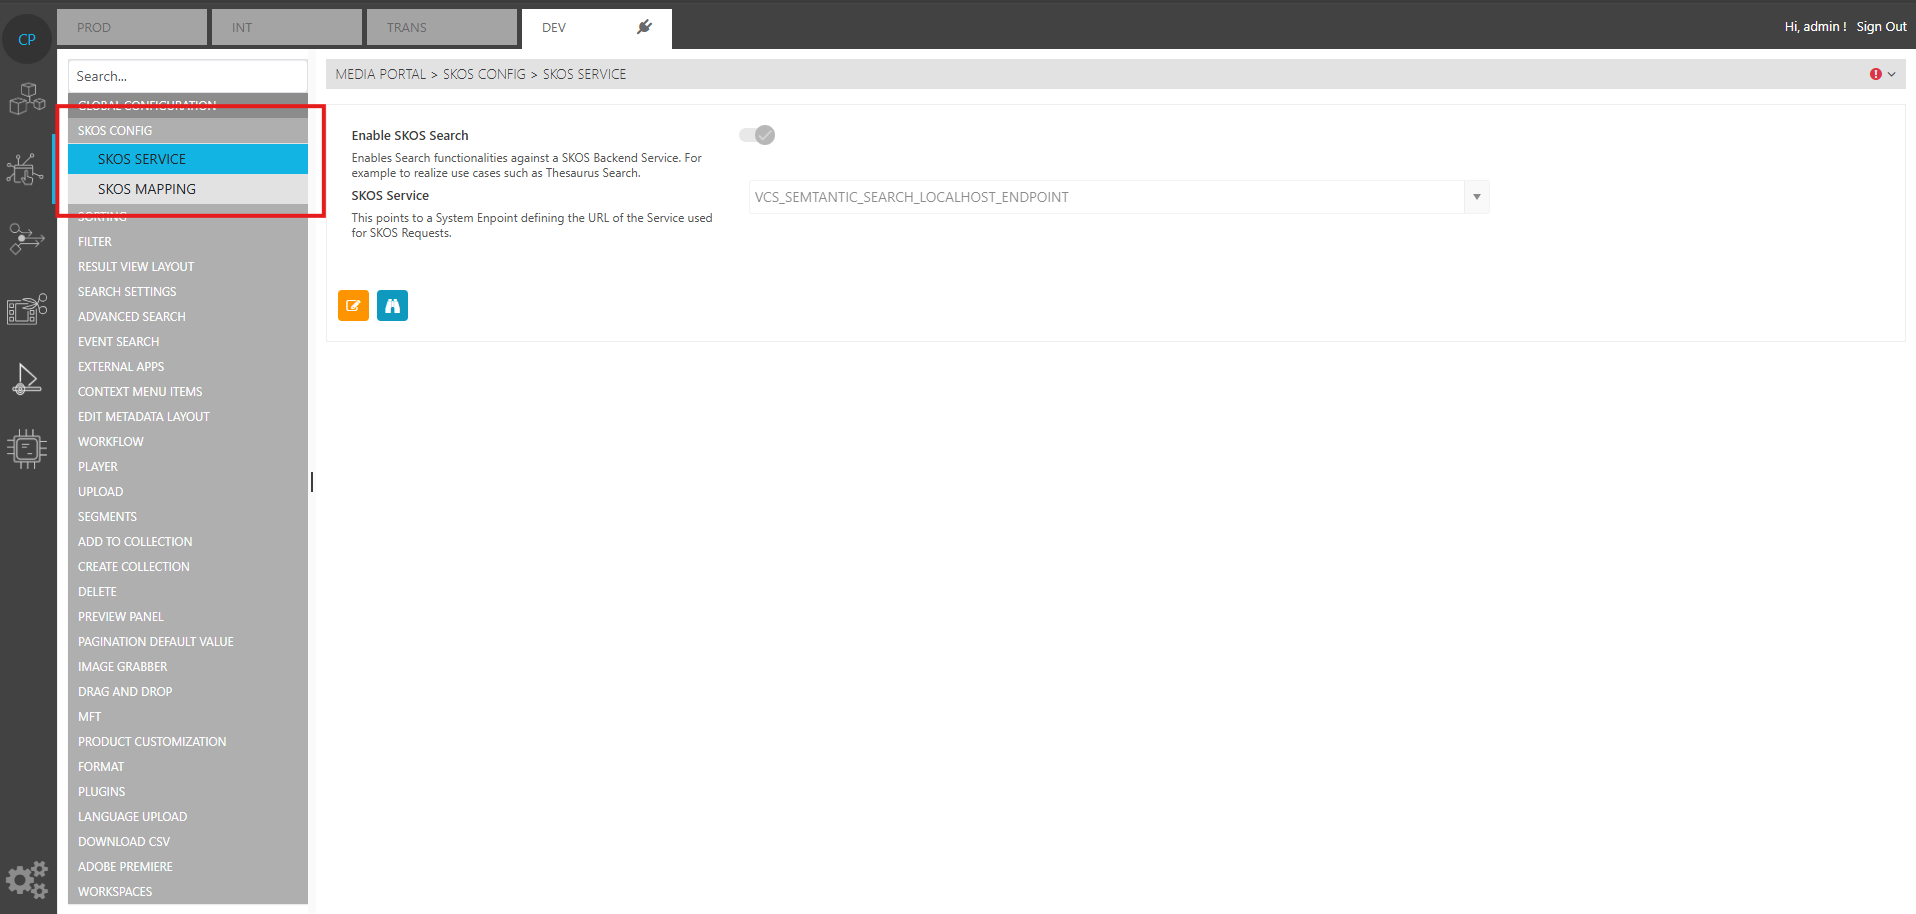Image resolution: width=1916 pixels, height=914 pixels.
Task: Click Sign Out link
Action: (1881, 27)
